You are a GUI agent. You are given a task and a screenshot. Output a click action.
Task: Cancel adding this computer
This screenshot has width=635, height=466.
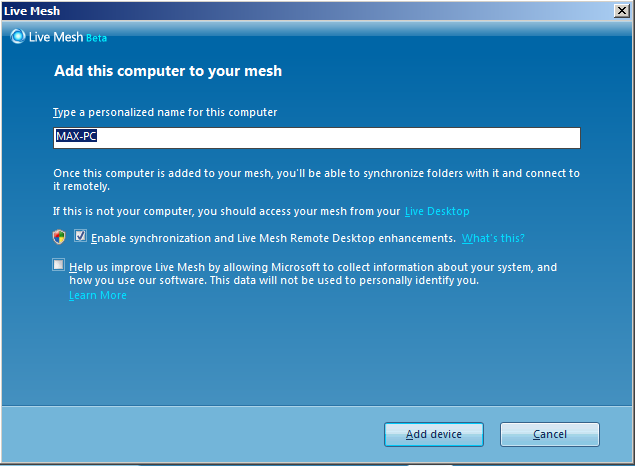click(x=550, y=434)
